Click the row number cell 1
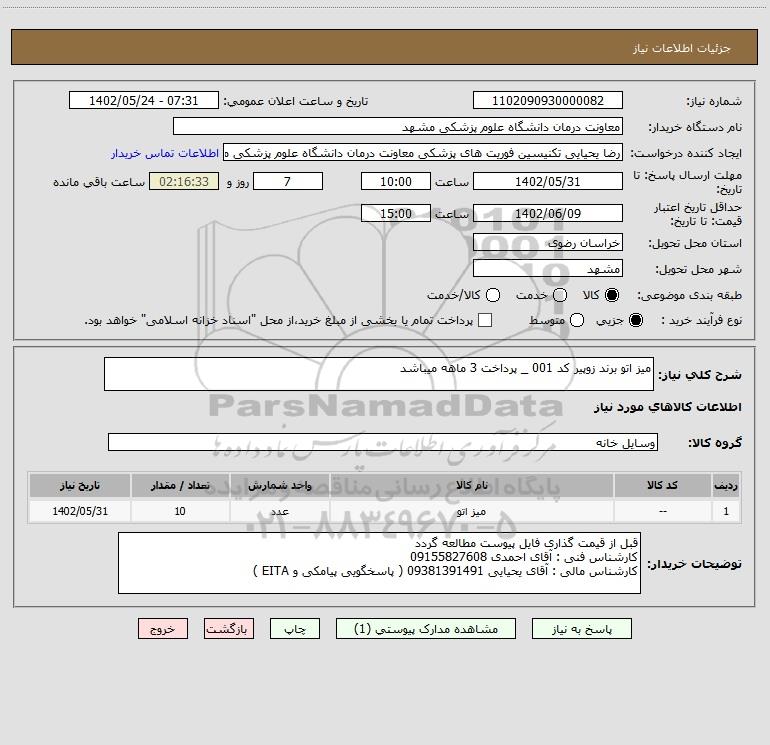Screen dimensions: 770x745 click(x=726, y=512)
